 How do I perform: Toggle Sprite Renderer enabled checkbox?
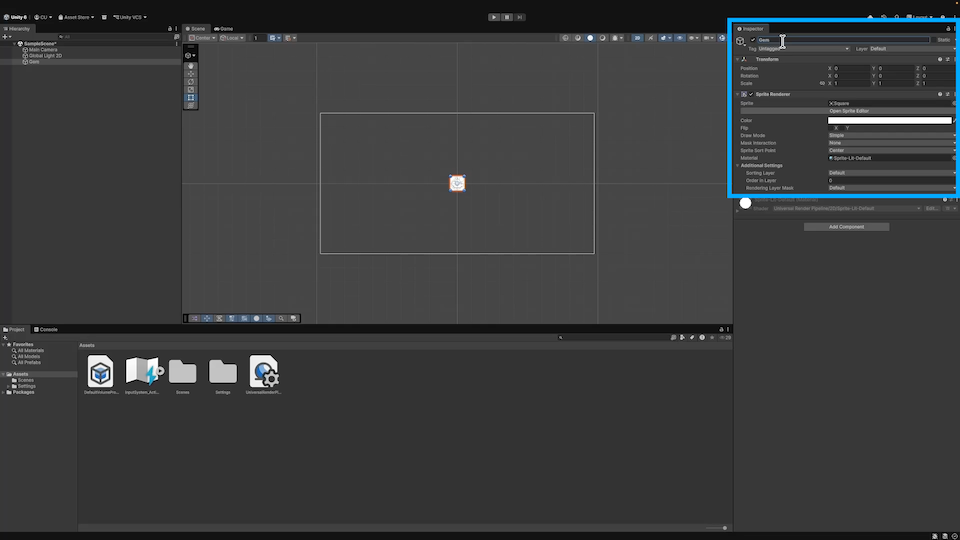click(x=751, y=94)
